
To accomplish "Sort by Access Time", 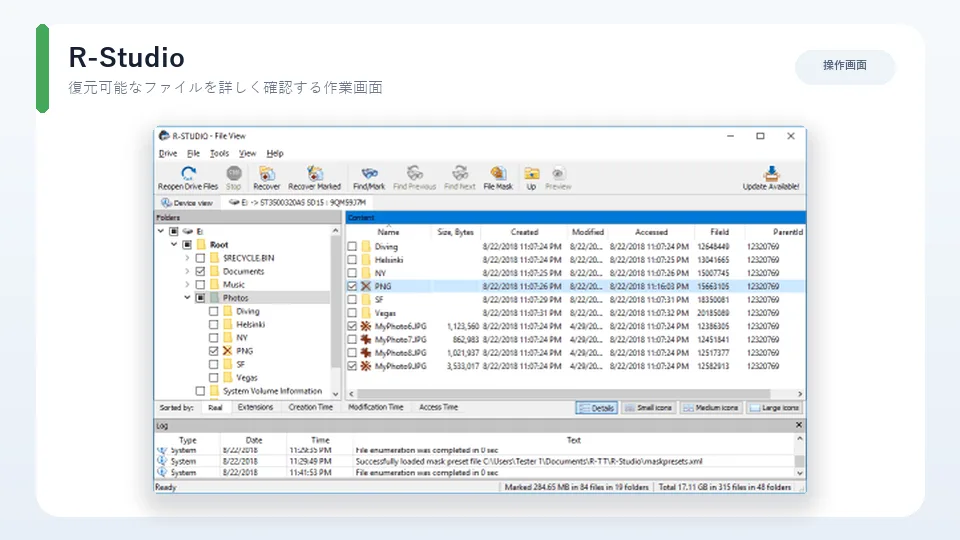I will coord(438,407).
